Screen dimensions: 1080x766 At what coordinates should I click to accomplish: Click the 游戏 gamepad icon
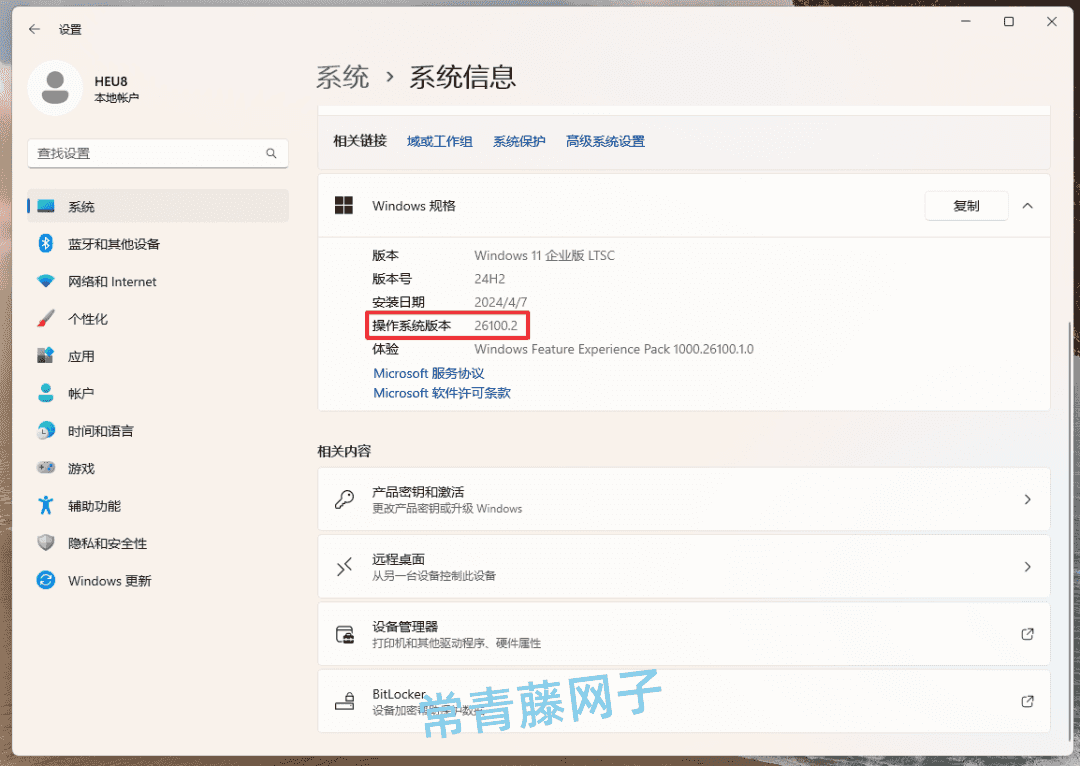(46, 468)
